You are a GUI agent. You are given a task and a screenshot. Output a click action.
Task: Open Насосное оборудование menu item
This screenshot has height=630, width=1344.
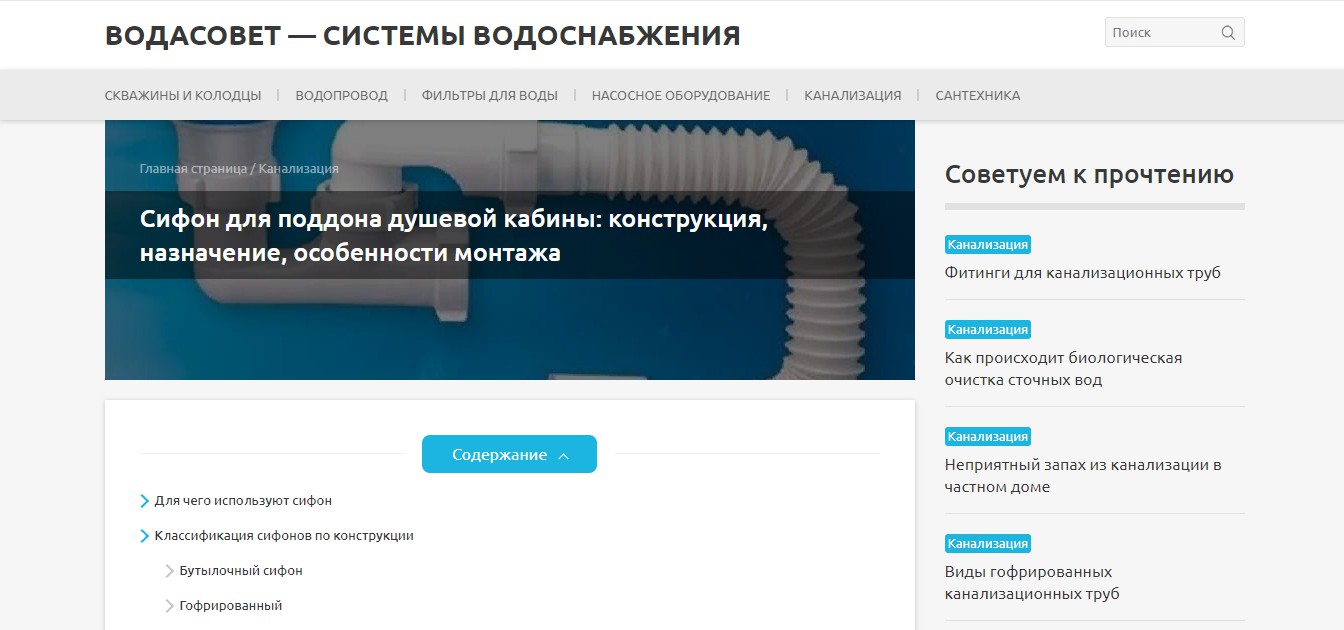tap(680, 95)
